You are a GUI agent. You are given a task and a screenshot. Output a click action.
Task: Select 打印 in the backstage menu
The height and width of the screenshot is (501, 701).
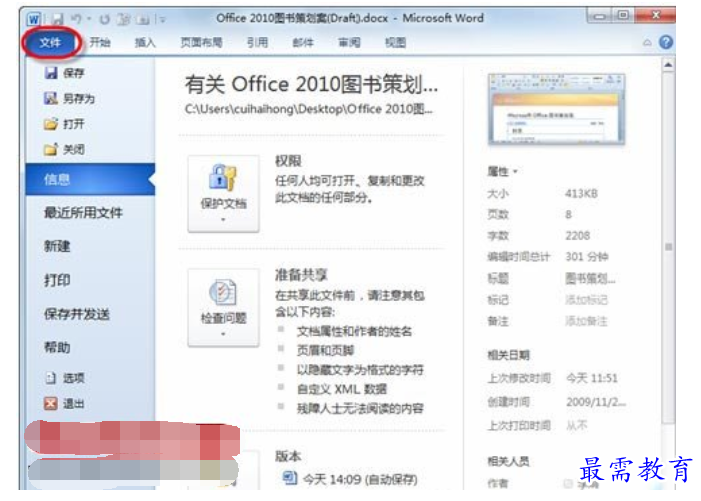[57, 280]
